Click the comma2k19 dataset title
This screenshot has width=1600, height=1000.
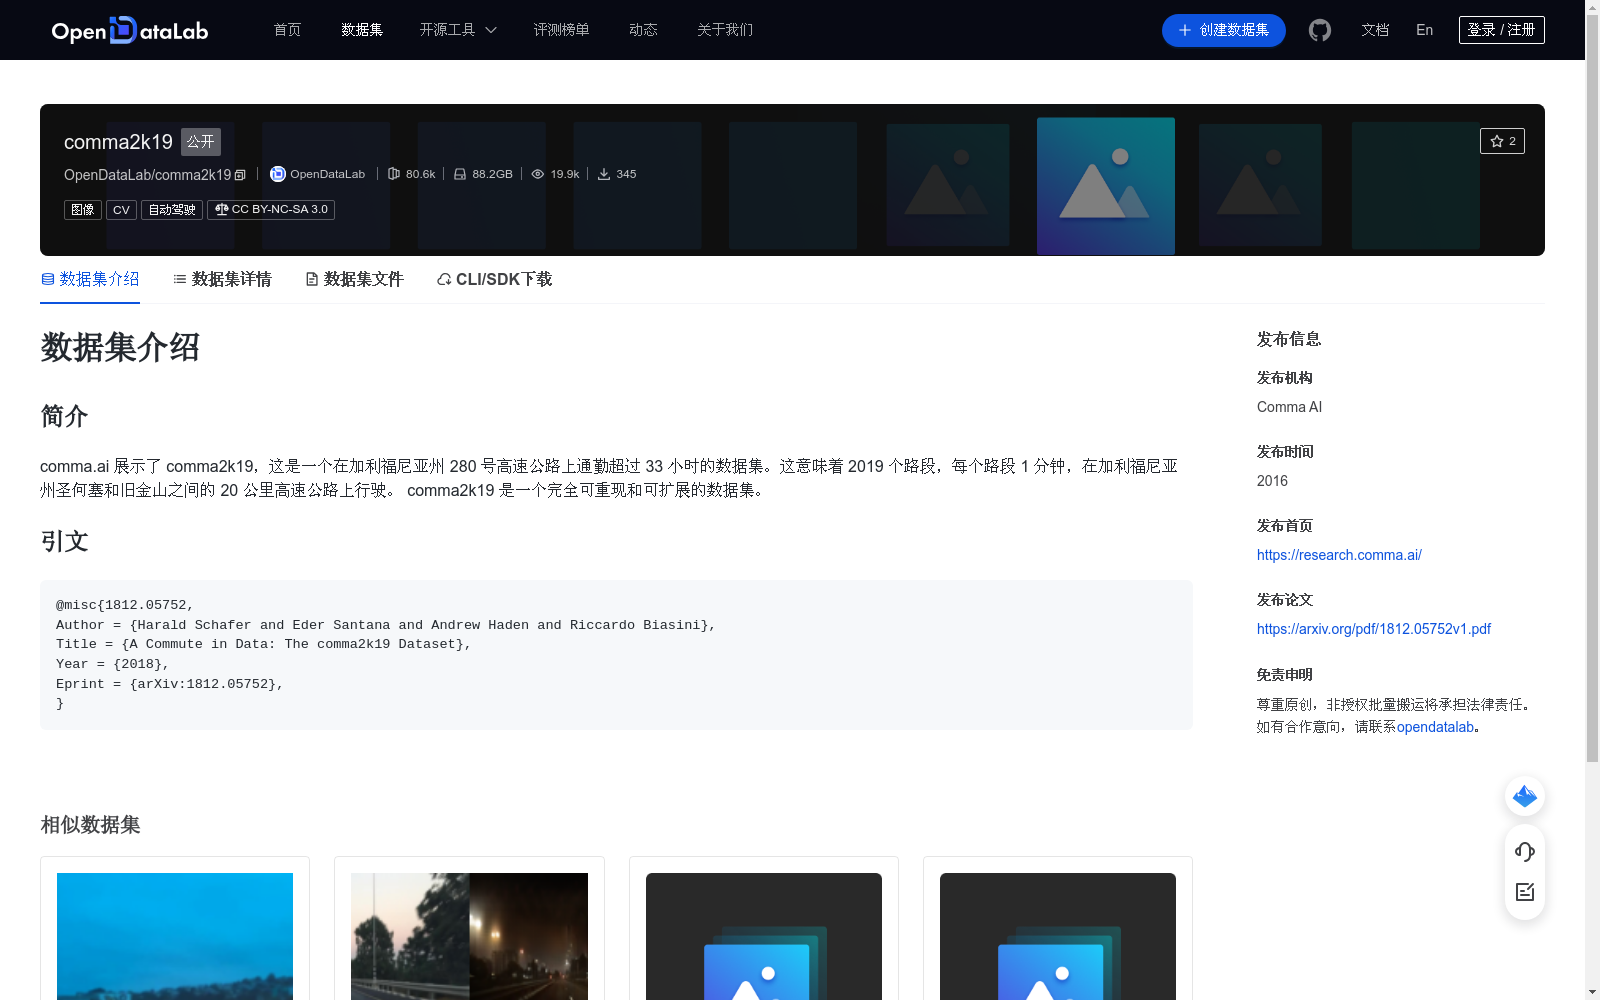(x=118, y=142)
